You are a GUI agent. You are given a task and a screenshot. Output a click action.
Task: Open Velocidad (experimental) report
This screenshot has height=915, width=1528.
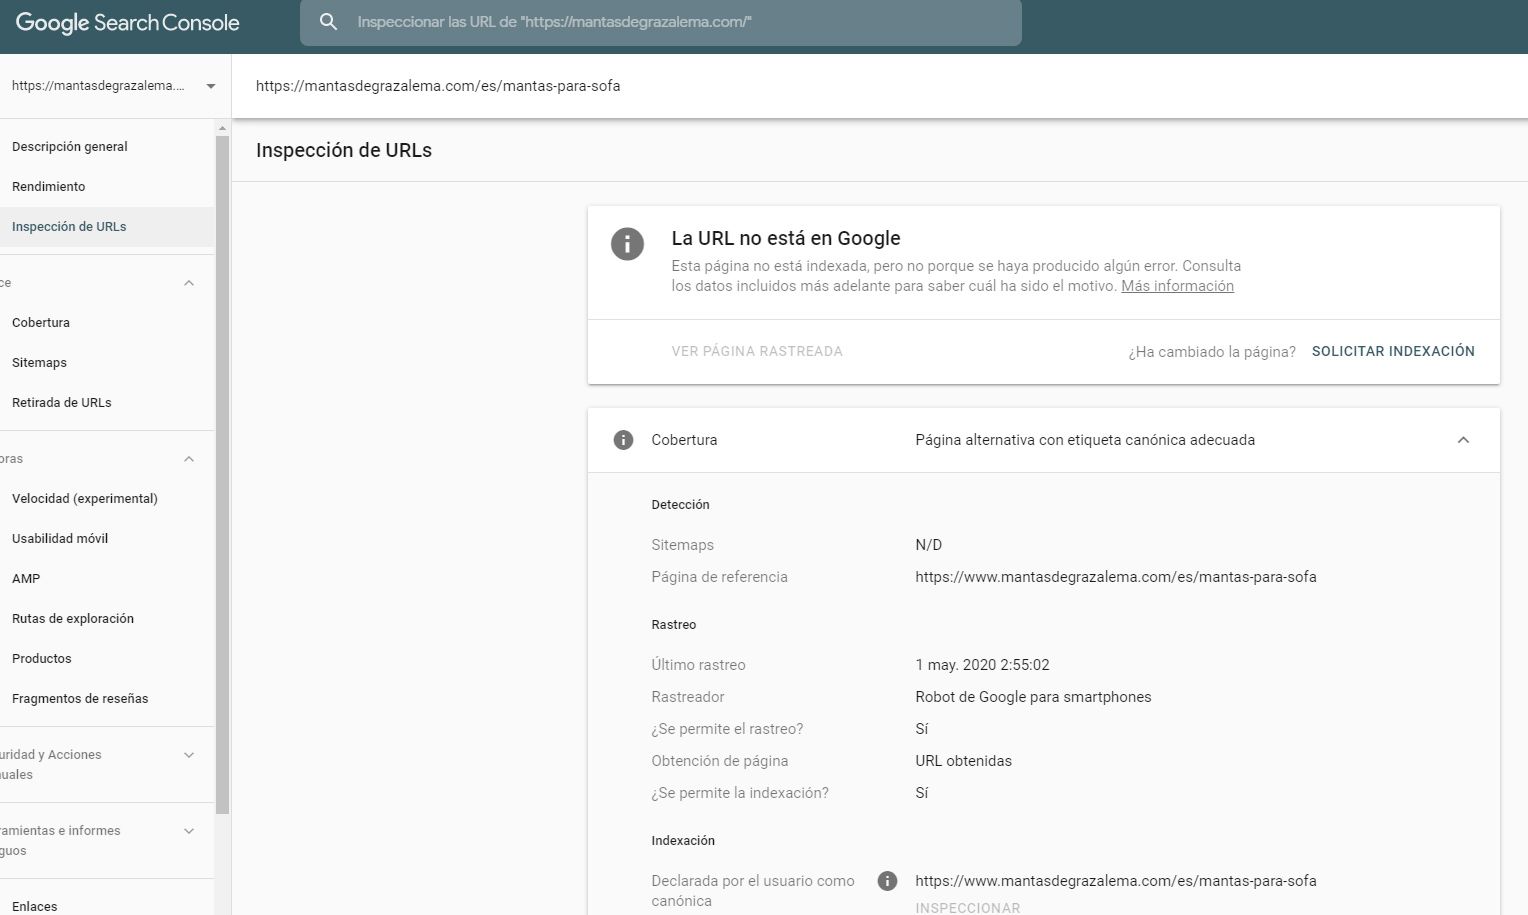pos(85,499)
